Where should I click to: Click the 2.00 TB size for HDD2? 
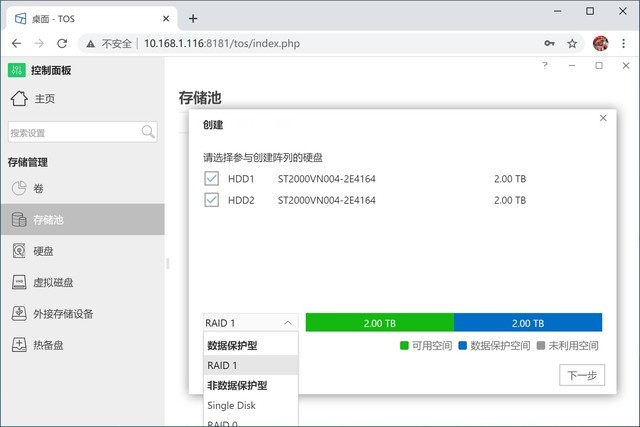click(510, 200)
